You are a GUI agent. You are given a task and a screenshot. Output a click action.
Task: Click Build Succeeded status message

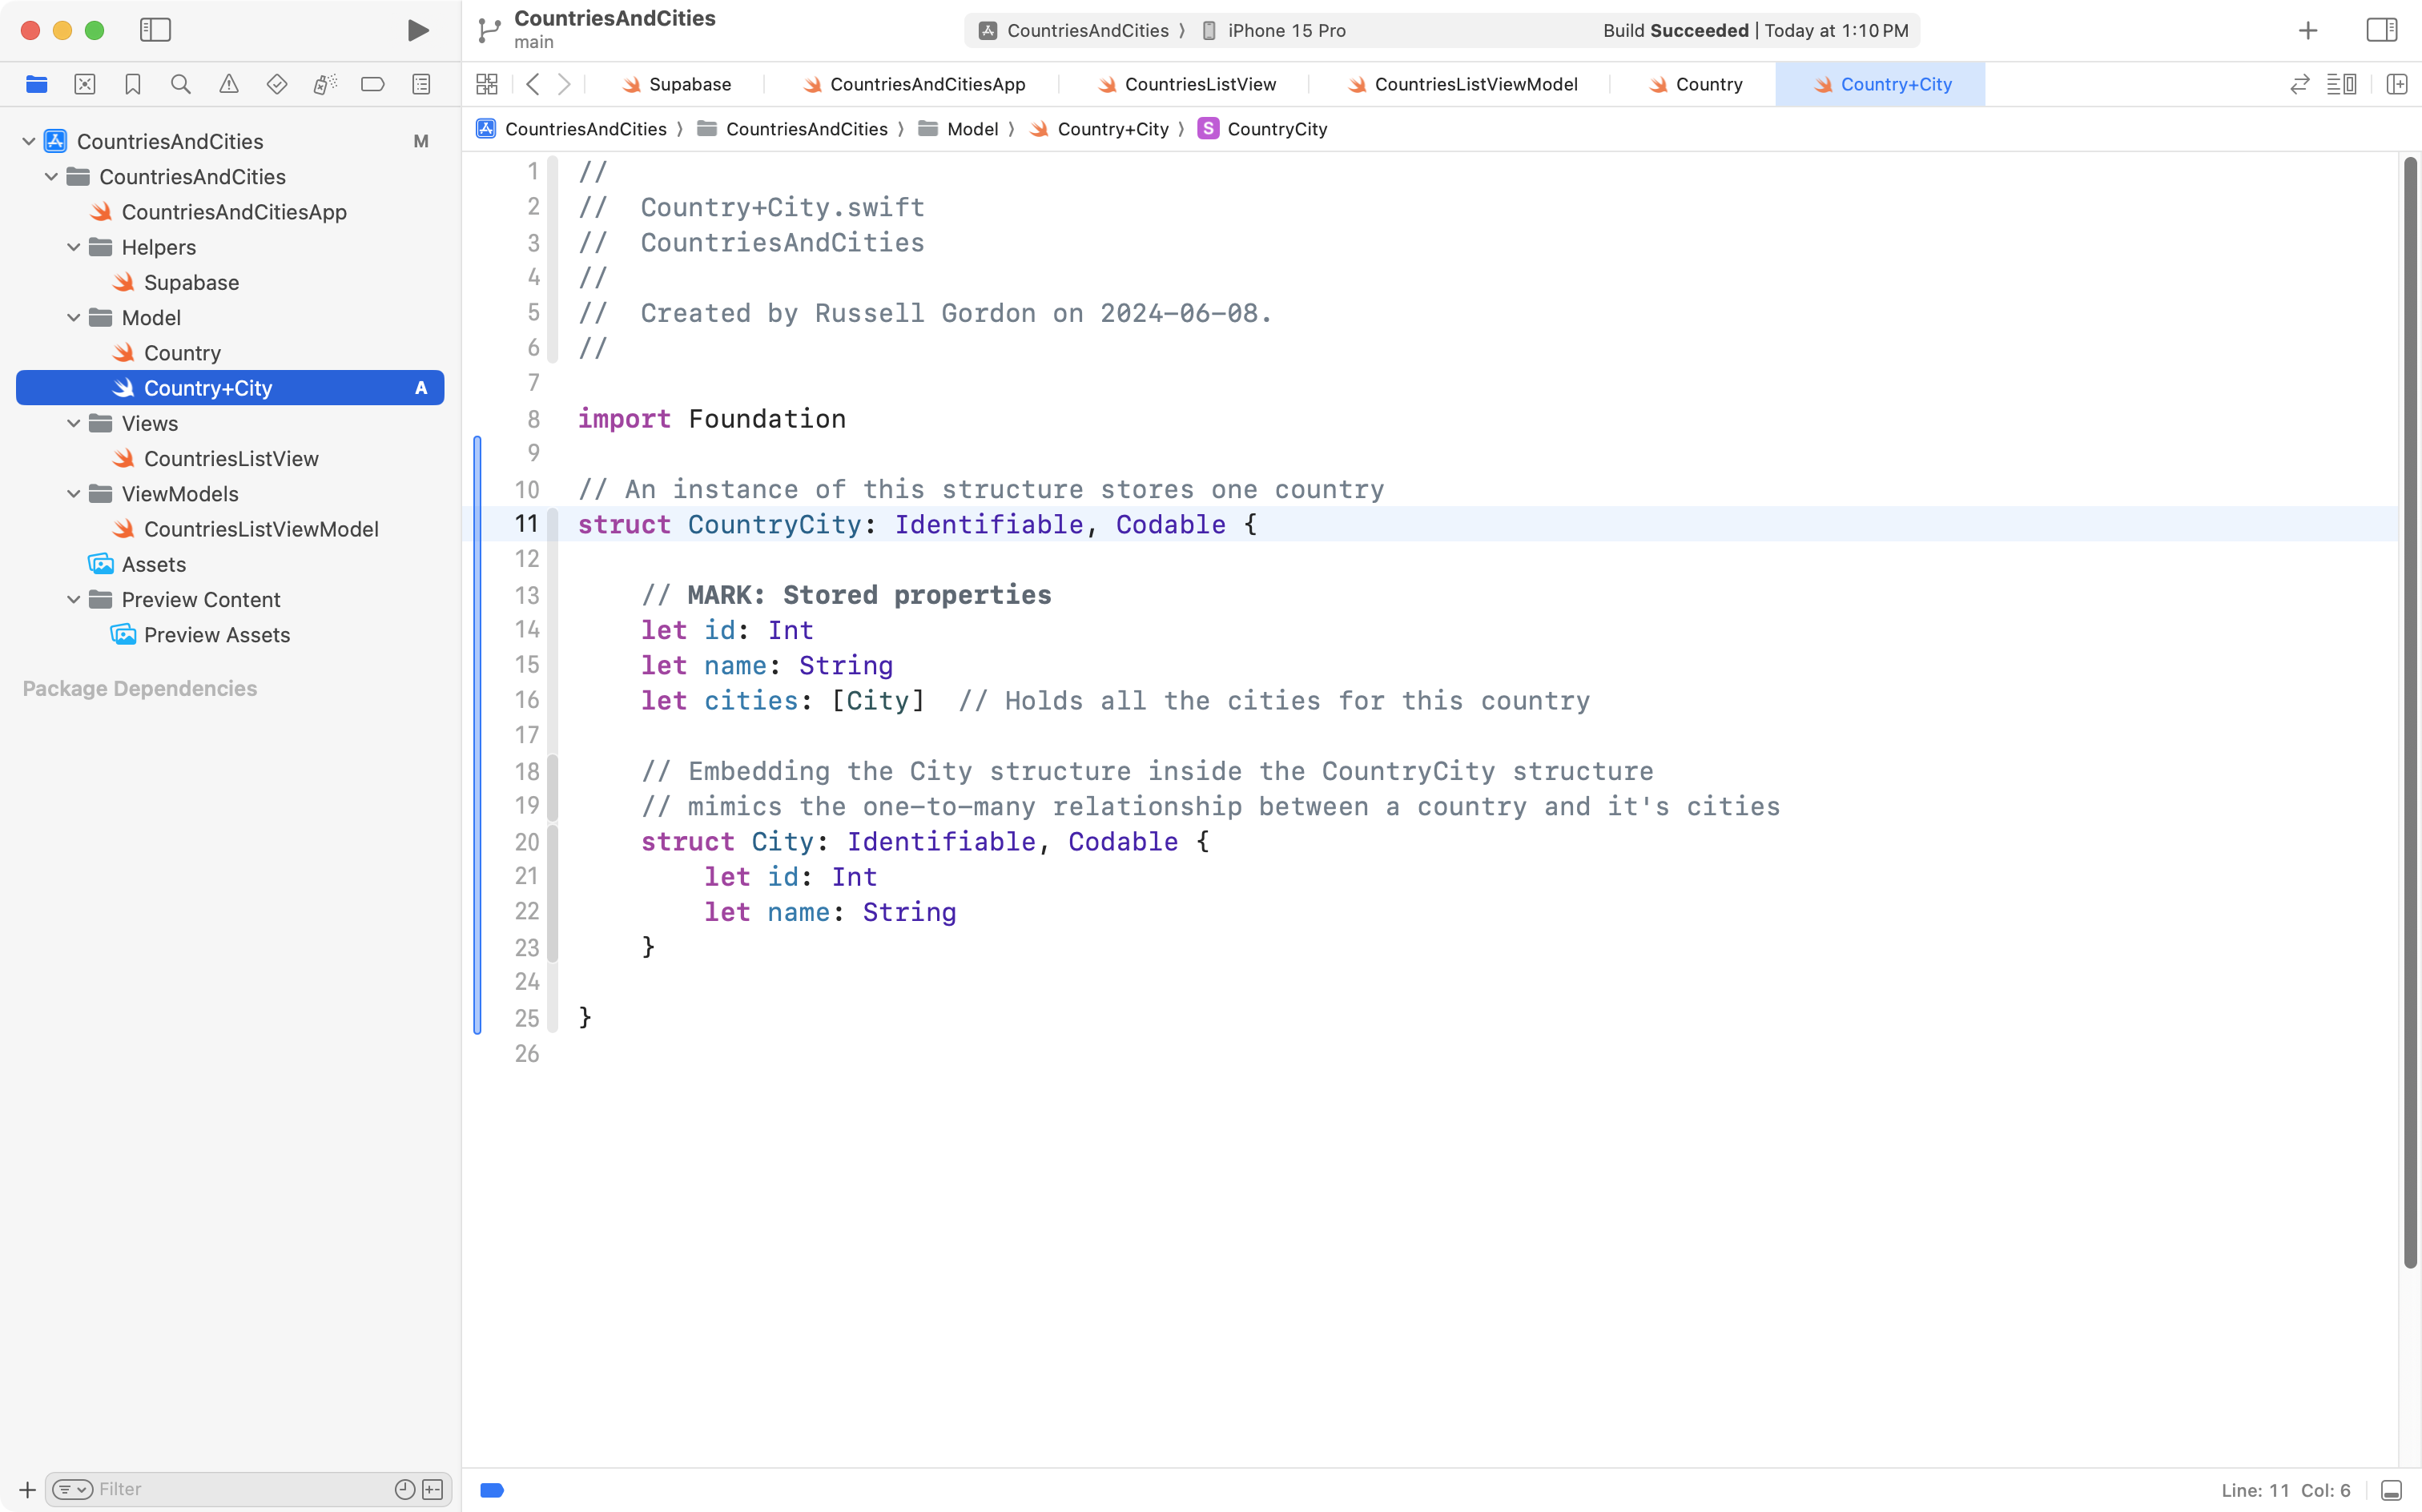[x=1676, y=30]
